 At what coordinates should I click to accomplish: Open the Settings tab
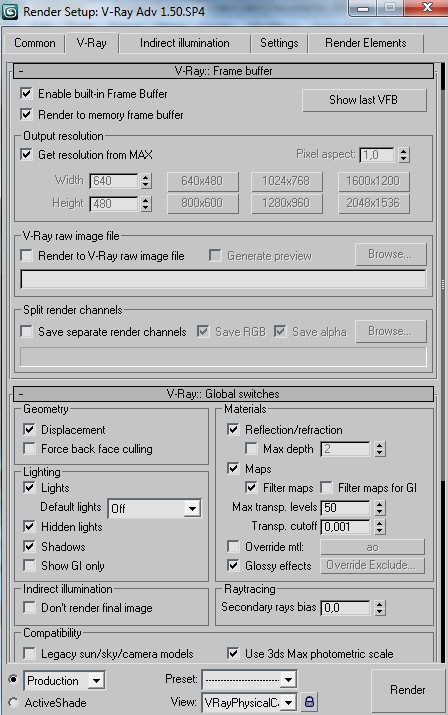click(x=279, y=43)
